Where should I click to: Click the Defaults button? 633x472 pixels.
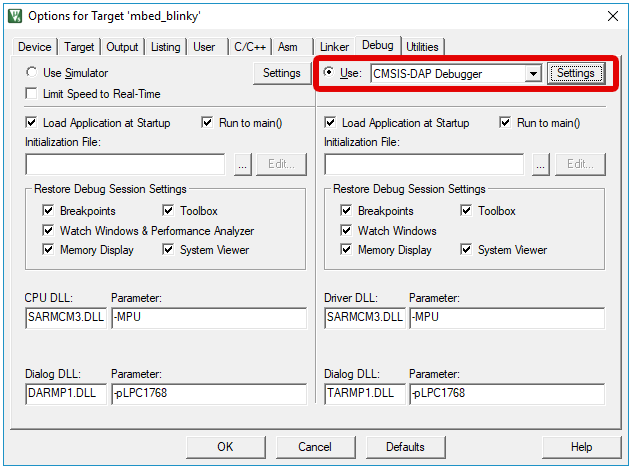coord(405,447)
